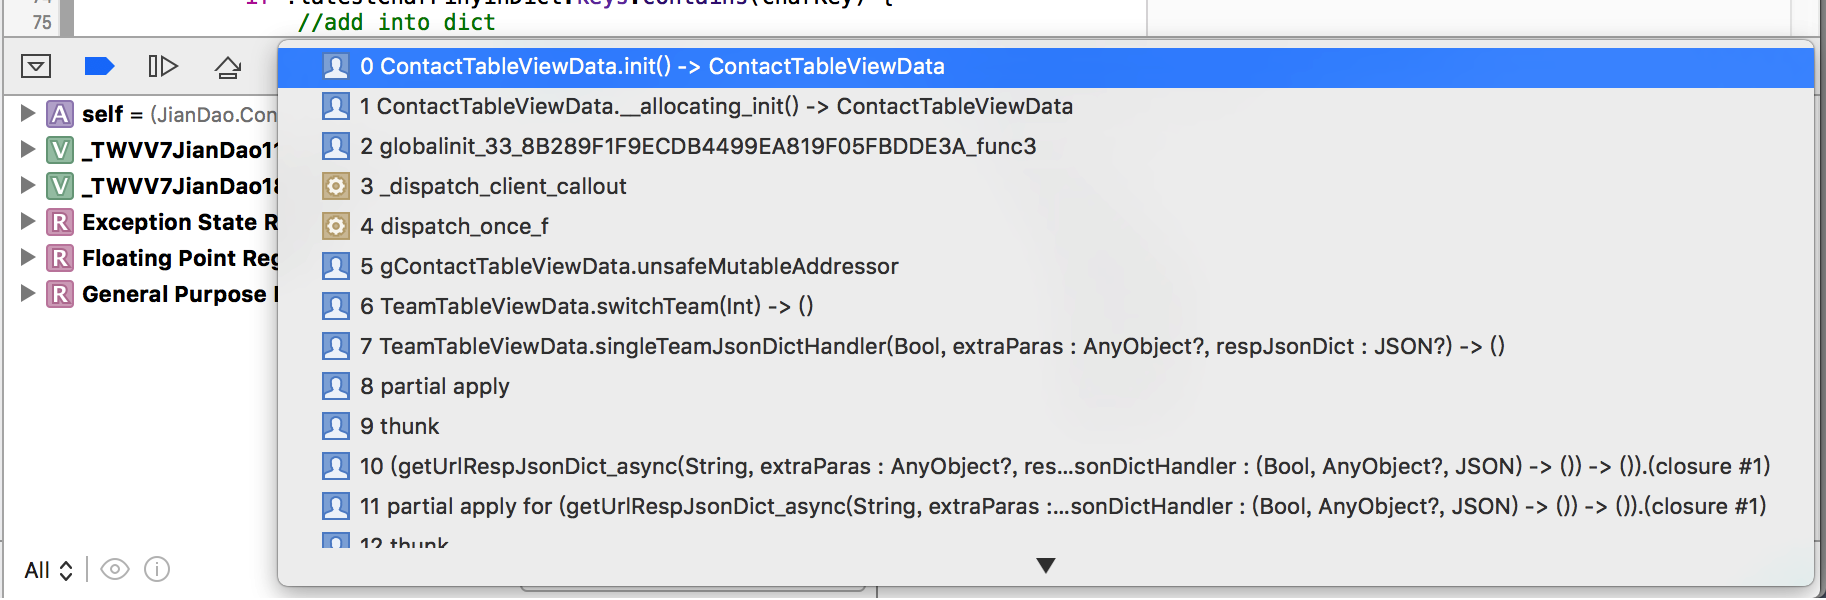Expand the self variable disclosure triangle
This screenshot has width=1826, height=600.
click(x=28, y=114)
